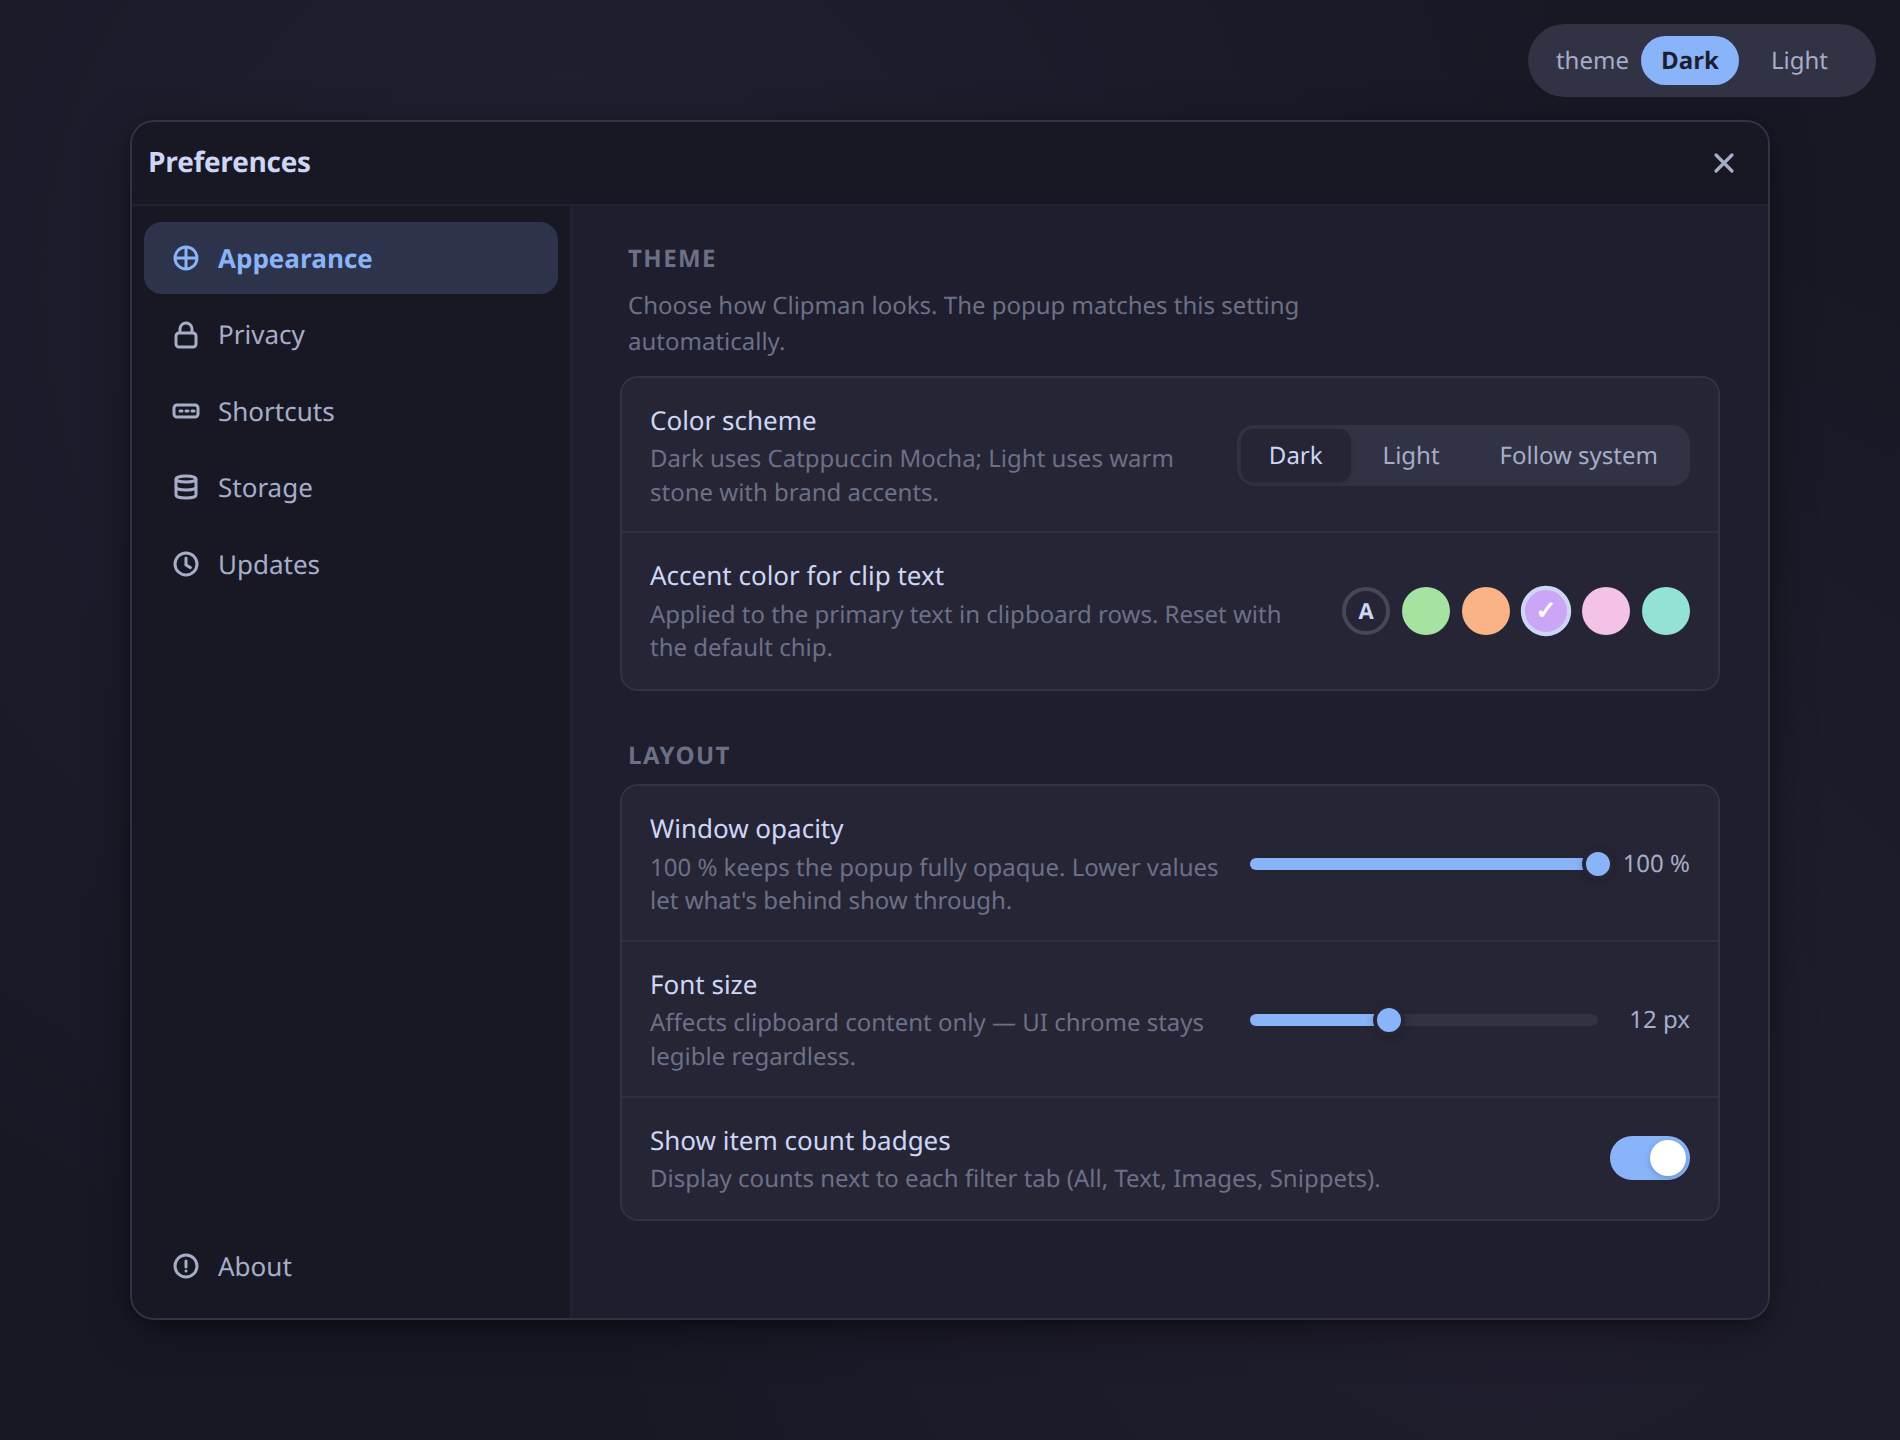Screen dimensions: 1900x1440
Task: Click the Shortcuts keyboard icon
Action: (186, 411)
